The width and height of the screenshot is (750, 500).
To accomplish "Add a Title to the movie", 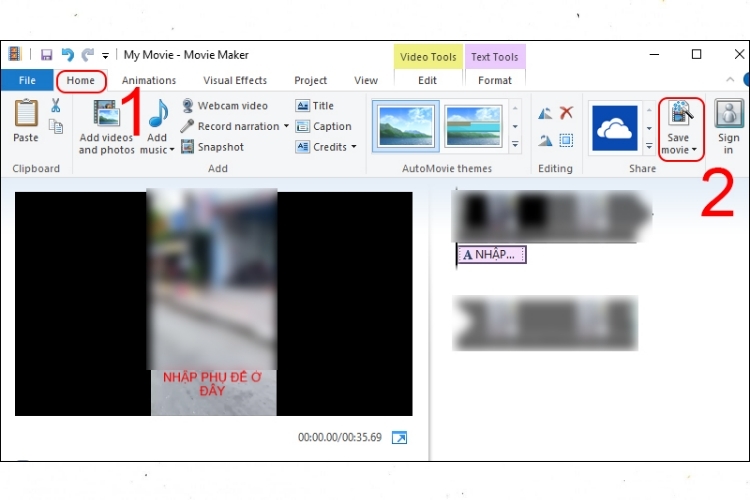I will (x=315, y=106).
